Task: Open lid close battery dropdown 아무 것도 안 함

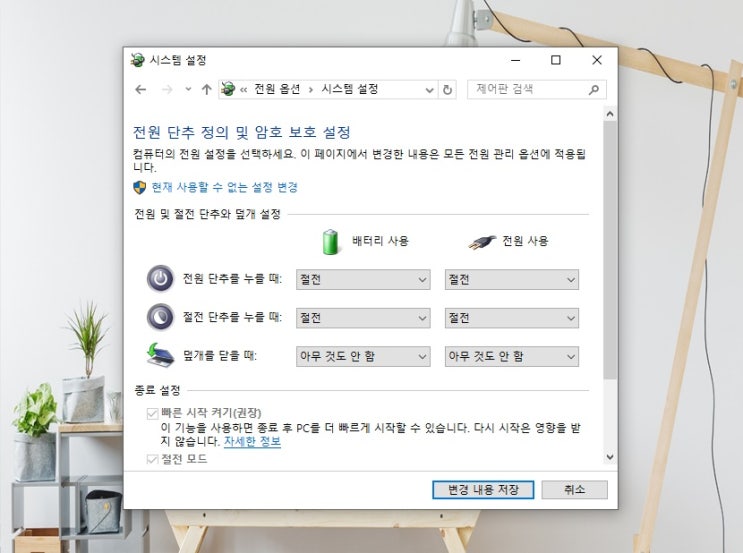Action: (363, 356)
